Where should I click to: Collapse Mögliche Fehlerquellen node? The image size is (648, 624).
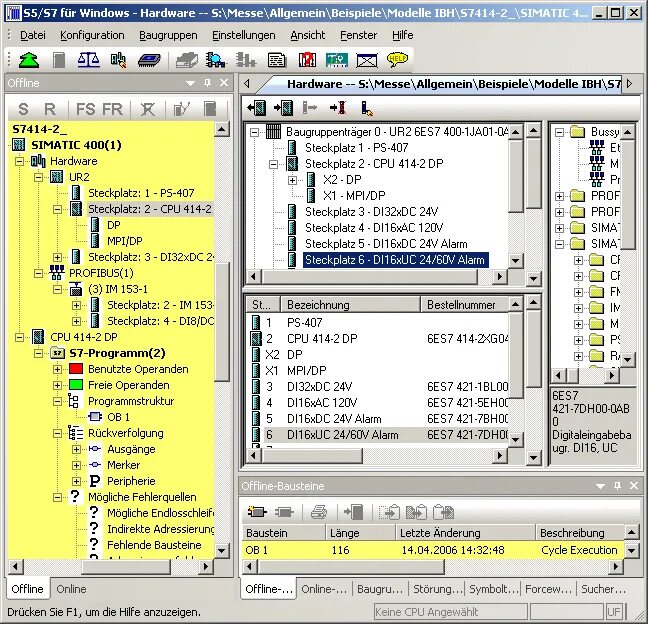(57, 497)
